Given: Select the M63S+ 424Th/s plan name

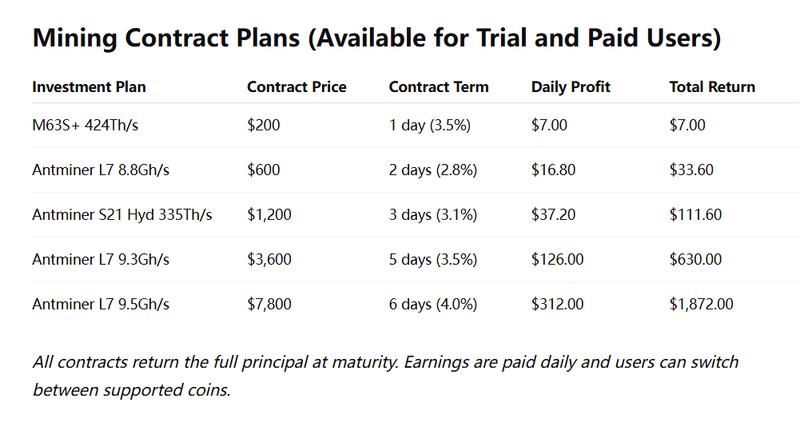Looking at the screenshot, I should (x=85, y=125).
